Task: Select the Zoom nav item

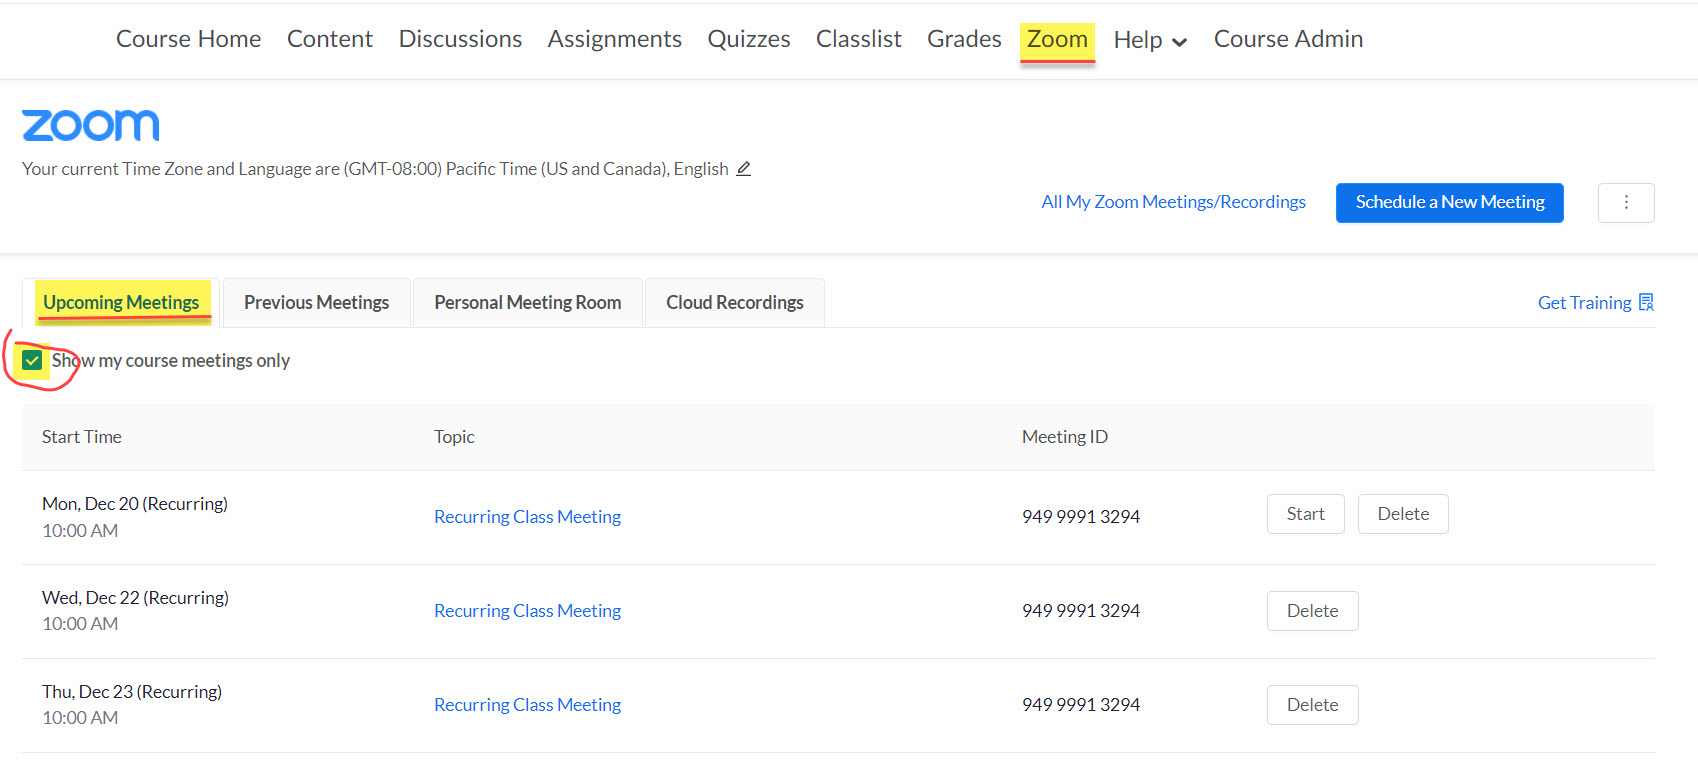Action: [x=1057, y=39]
